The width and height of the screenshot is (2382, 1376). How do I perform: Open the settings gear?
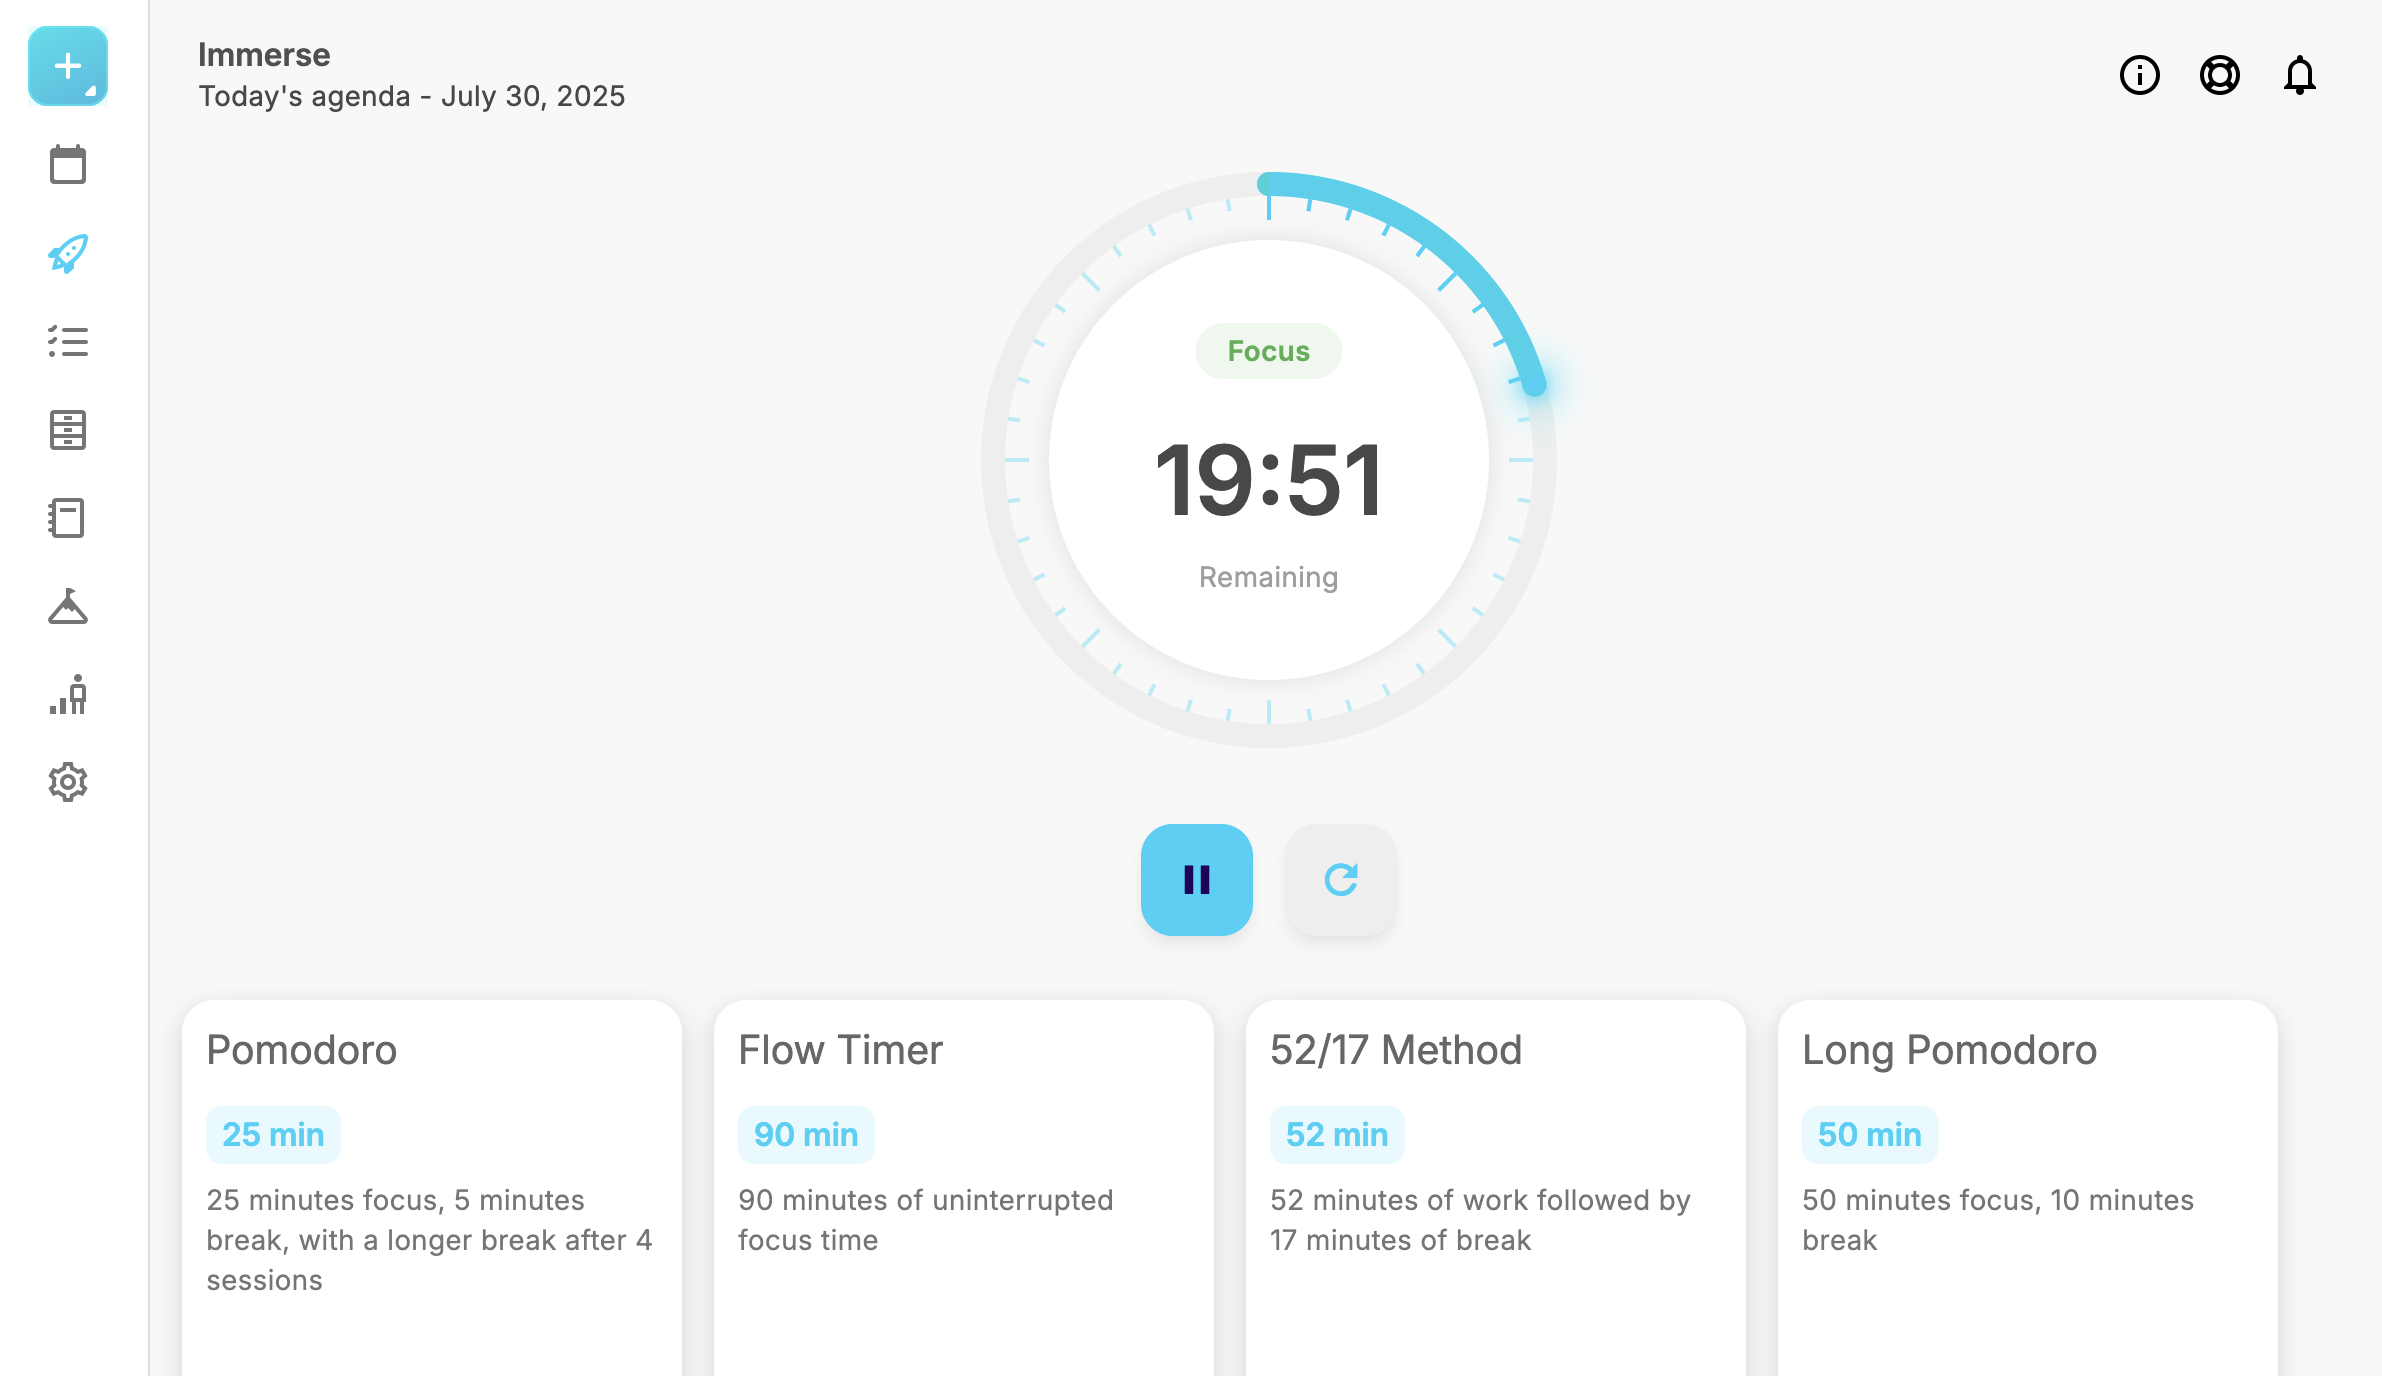[68, 782]
